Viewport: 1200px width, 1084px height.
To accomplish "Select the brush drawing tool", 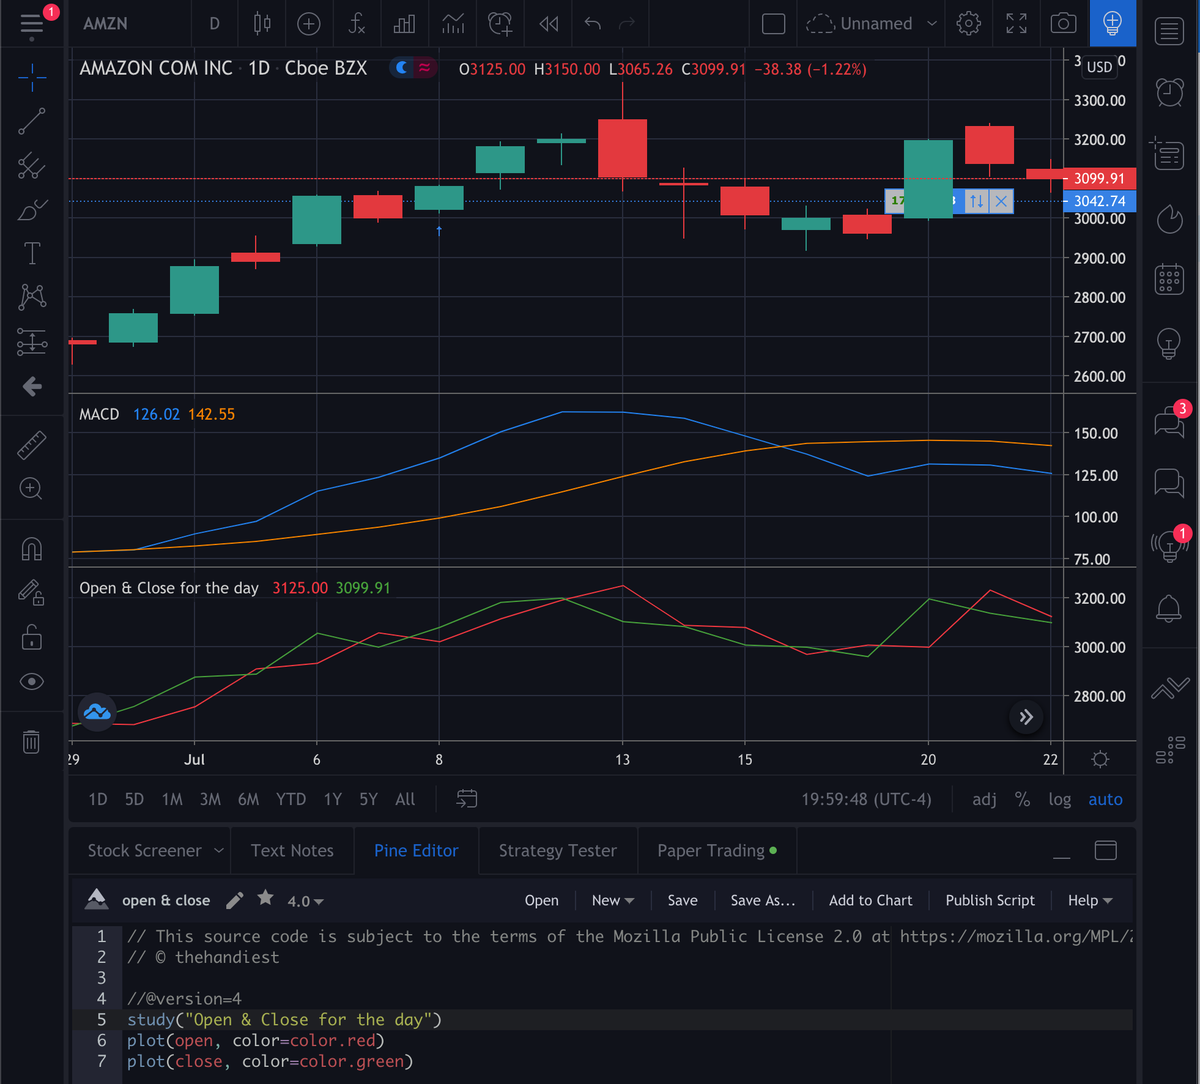I will click(x=32, y=210).
